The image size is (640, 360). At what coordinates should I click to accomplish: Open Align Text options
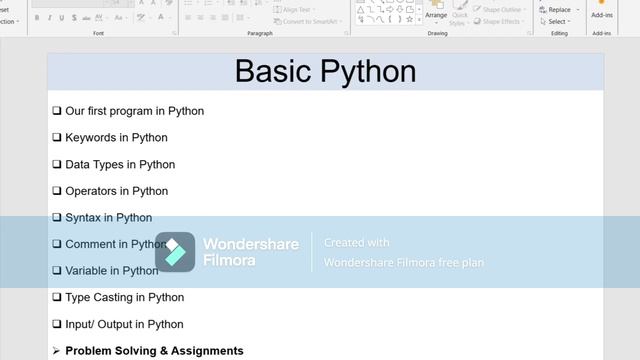point(295,9)
